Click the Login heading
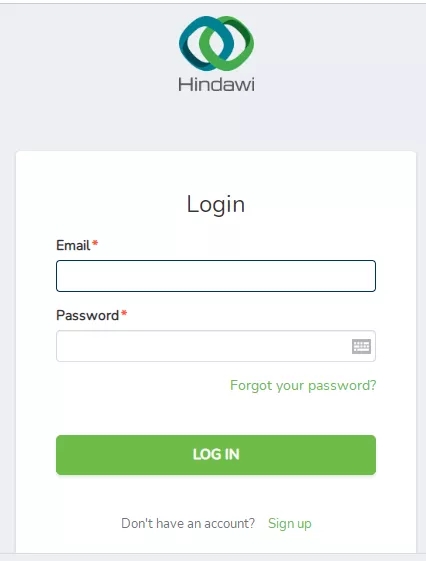 pos(216,205)
